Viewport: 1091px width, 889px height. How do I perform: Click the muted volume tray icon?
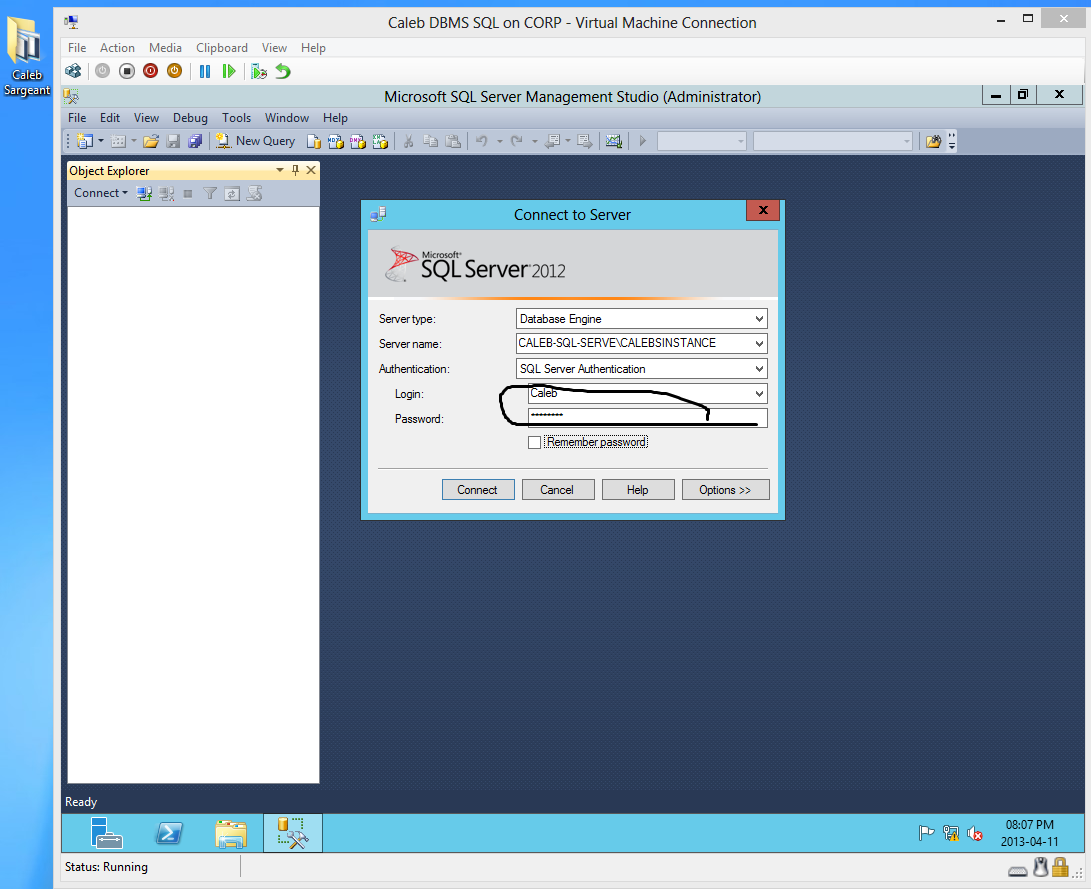pos(975,833)
